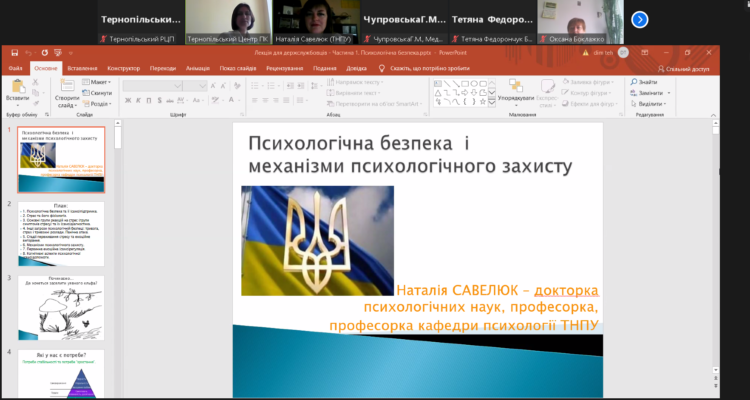Open the Виділити select dropdown
The height and width of the screenshot is (400, 750).
[x=649, y=104]
